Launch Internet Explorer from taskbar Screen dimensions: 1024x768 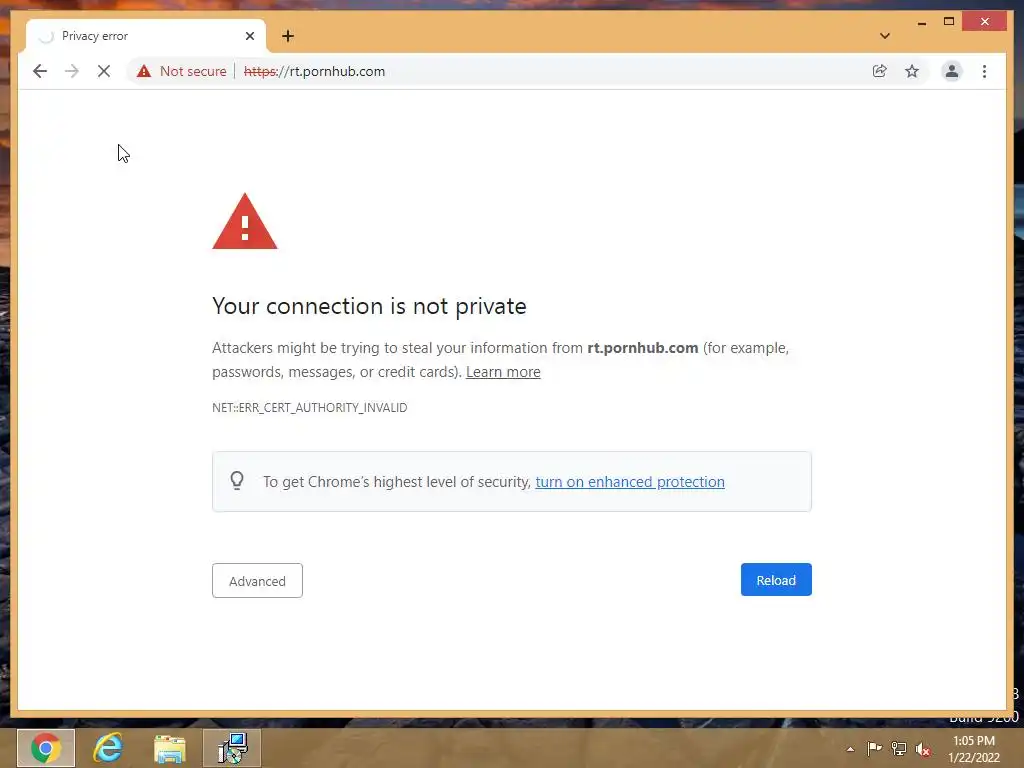108,748
